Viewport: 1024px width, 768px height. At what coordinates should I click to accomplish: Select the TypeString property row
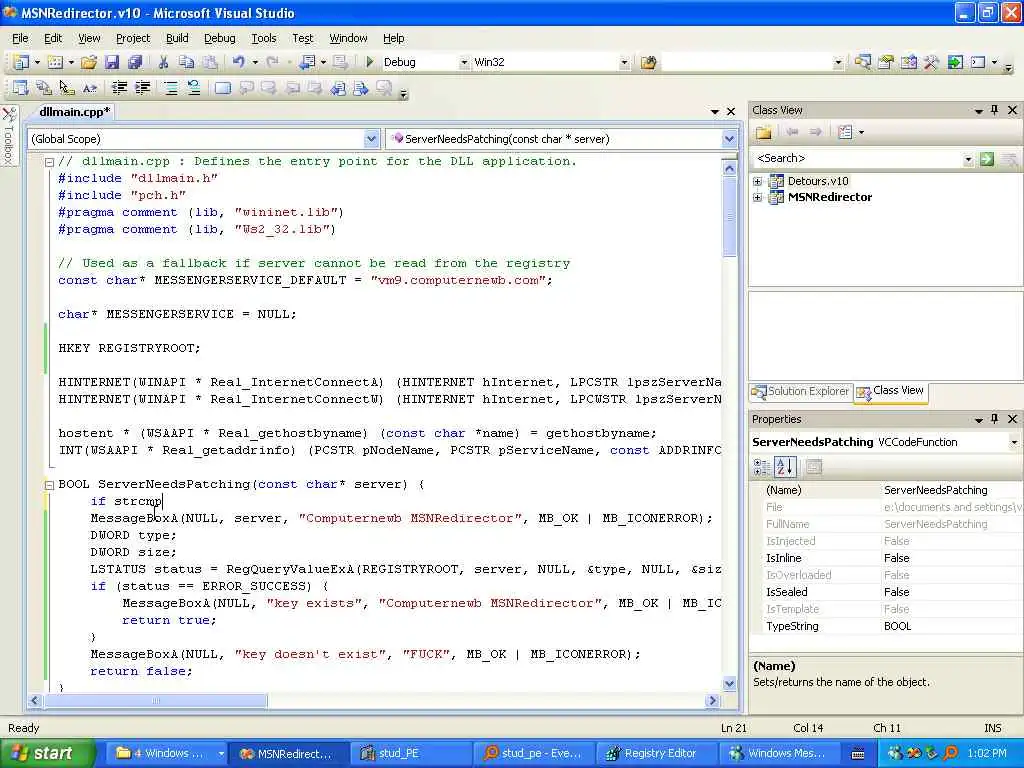coord(888,626)
